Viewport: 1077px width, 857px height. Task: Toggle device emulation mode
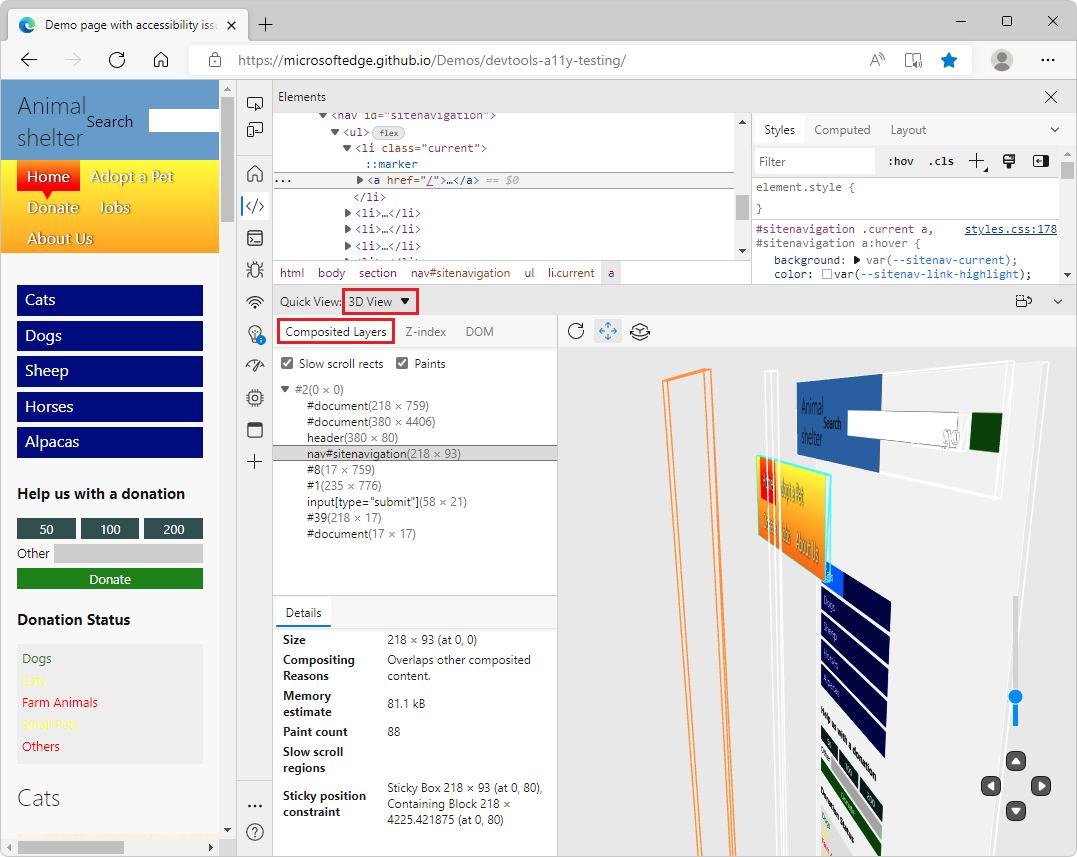(x=254, y=130)
